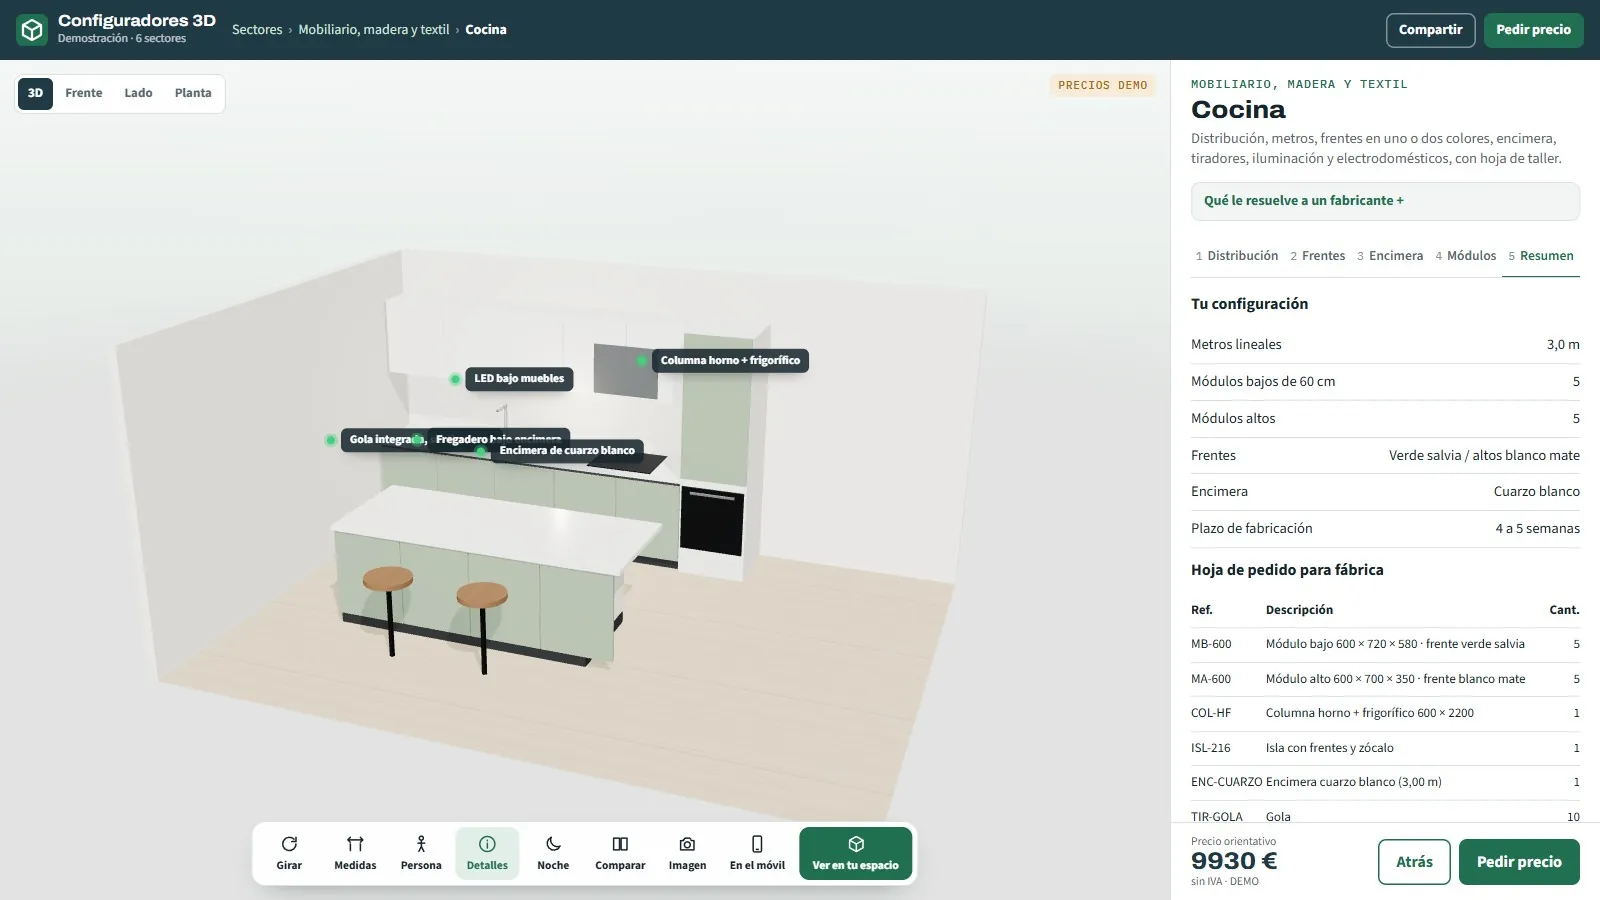
Task: Expand Qué le resuelve a un fabricante
Action: click(x=1385, y=201)
